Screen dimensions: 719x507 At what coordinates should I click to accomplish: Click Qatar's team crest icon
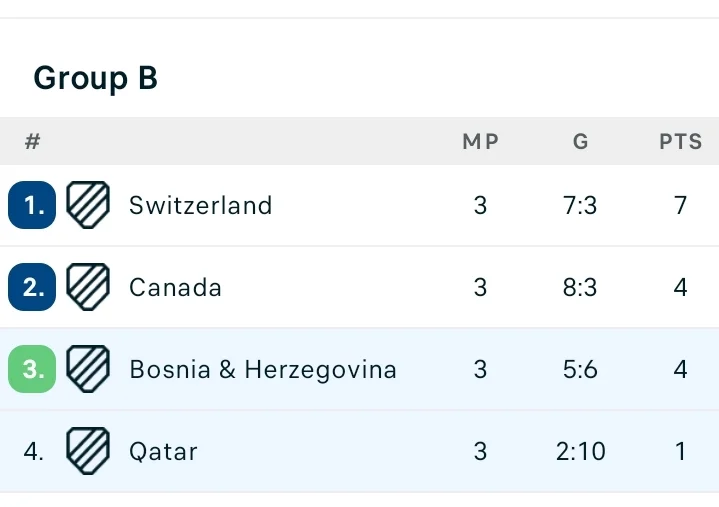88,451
